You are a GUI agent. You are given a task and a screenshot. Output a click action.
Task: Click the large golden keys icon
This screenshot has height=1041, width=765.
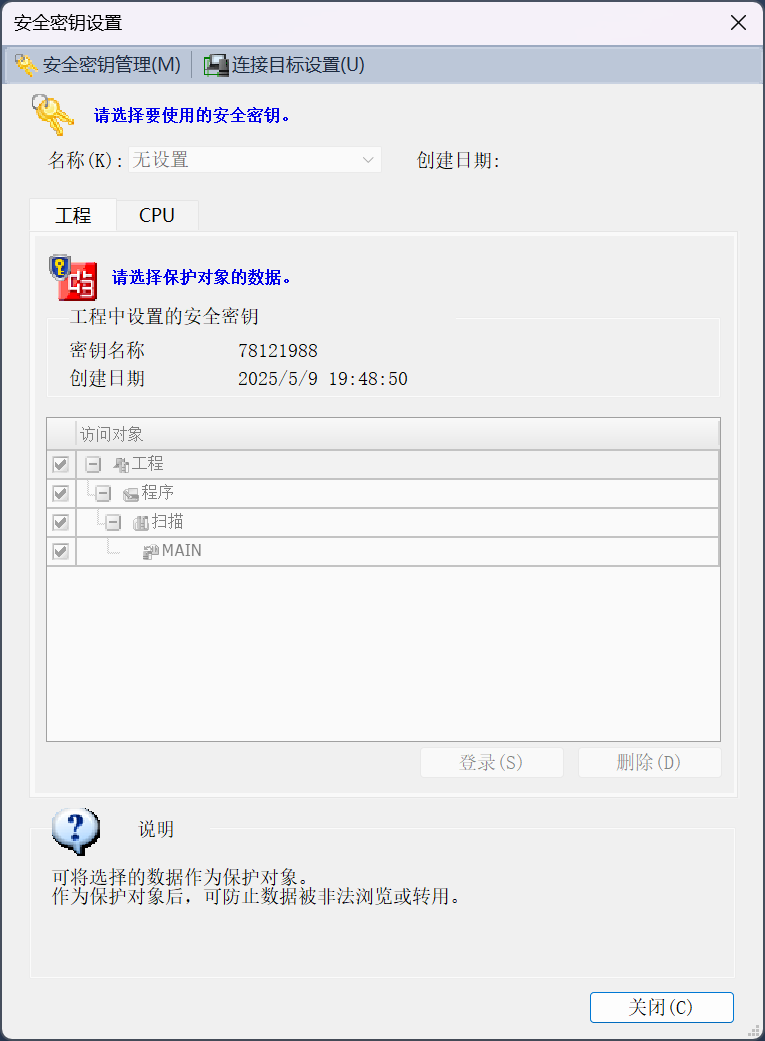coord(53,114)
